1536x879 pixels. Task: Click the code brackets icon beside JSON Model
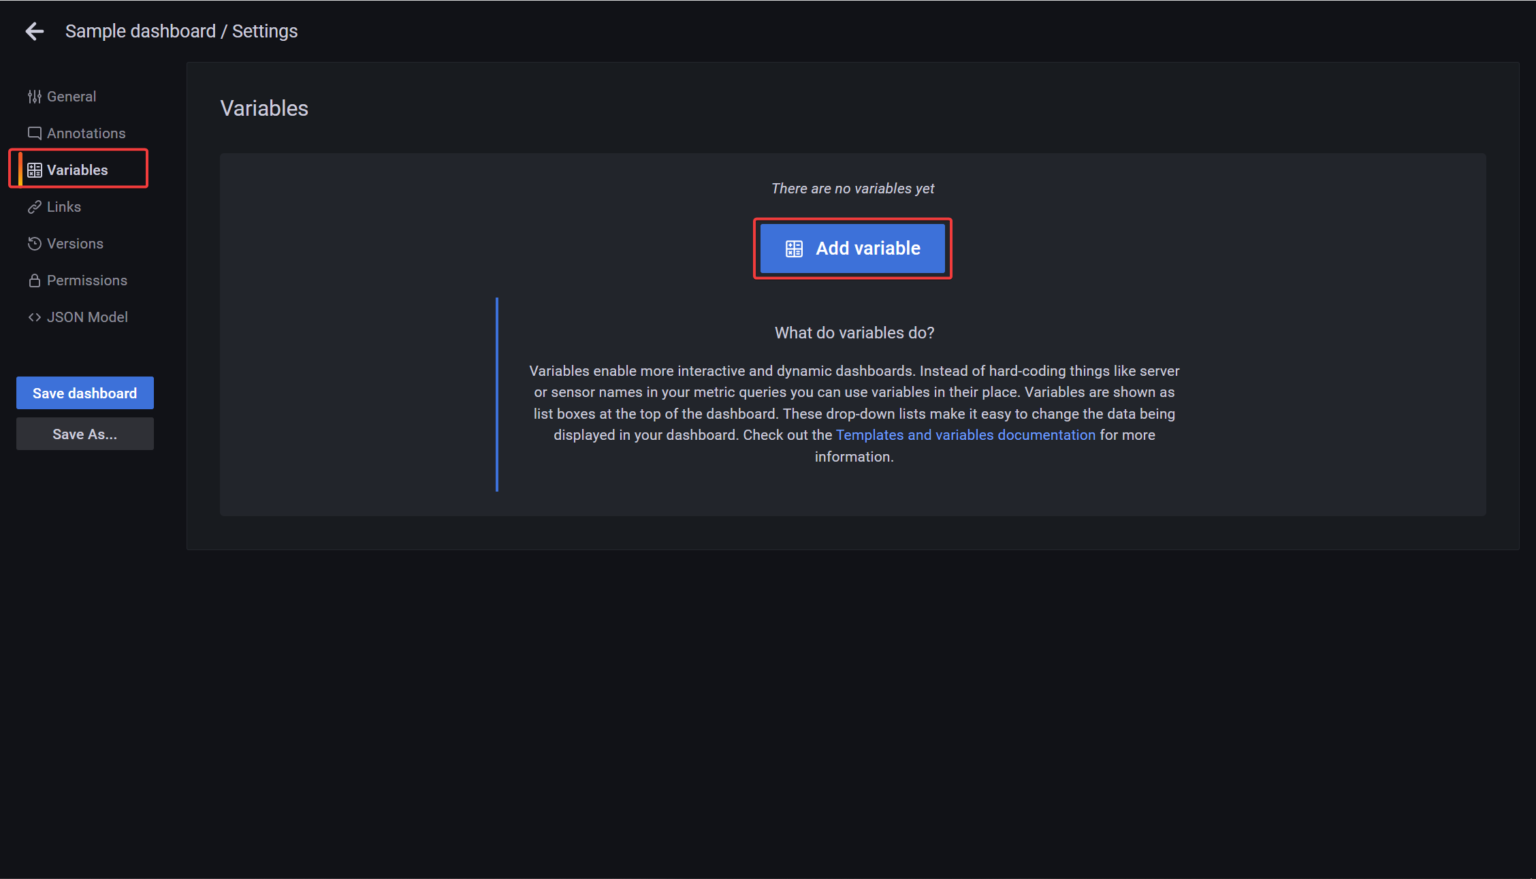click(34, 317)
